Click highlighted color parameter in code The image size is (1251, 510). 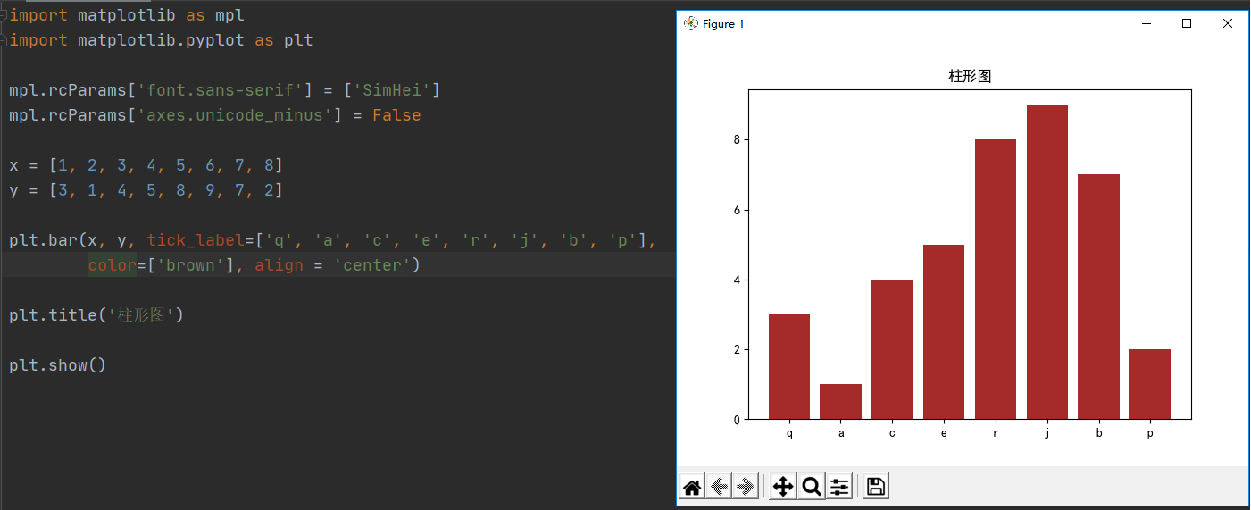(x=112, y=265)
